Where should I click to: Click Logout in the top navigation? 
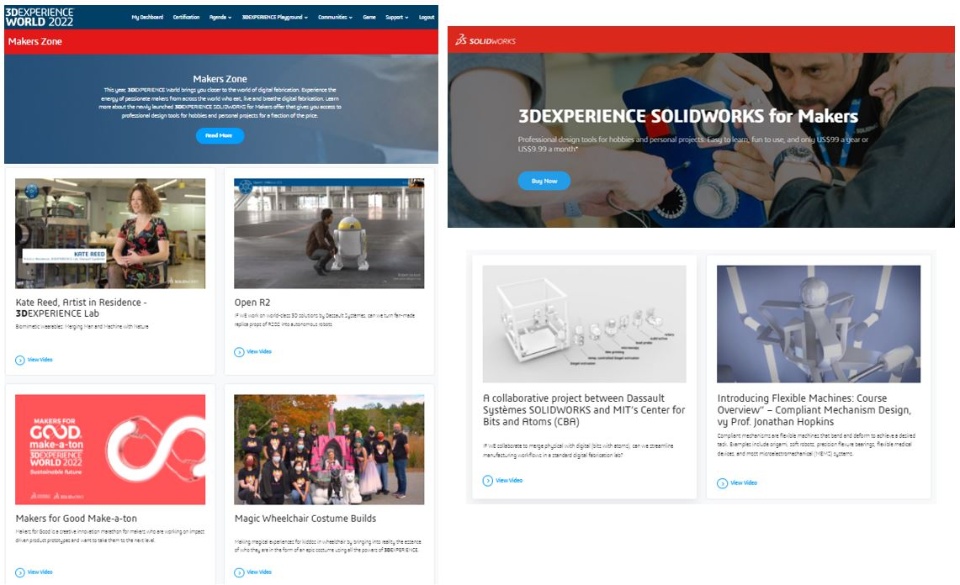point(427,17)
